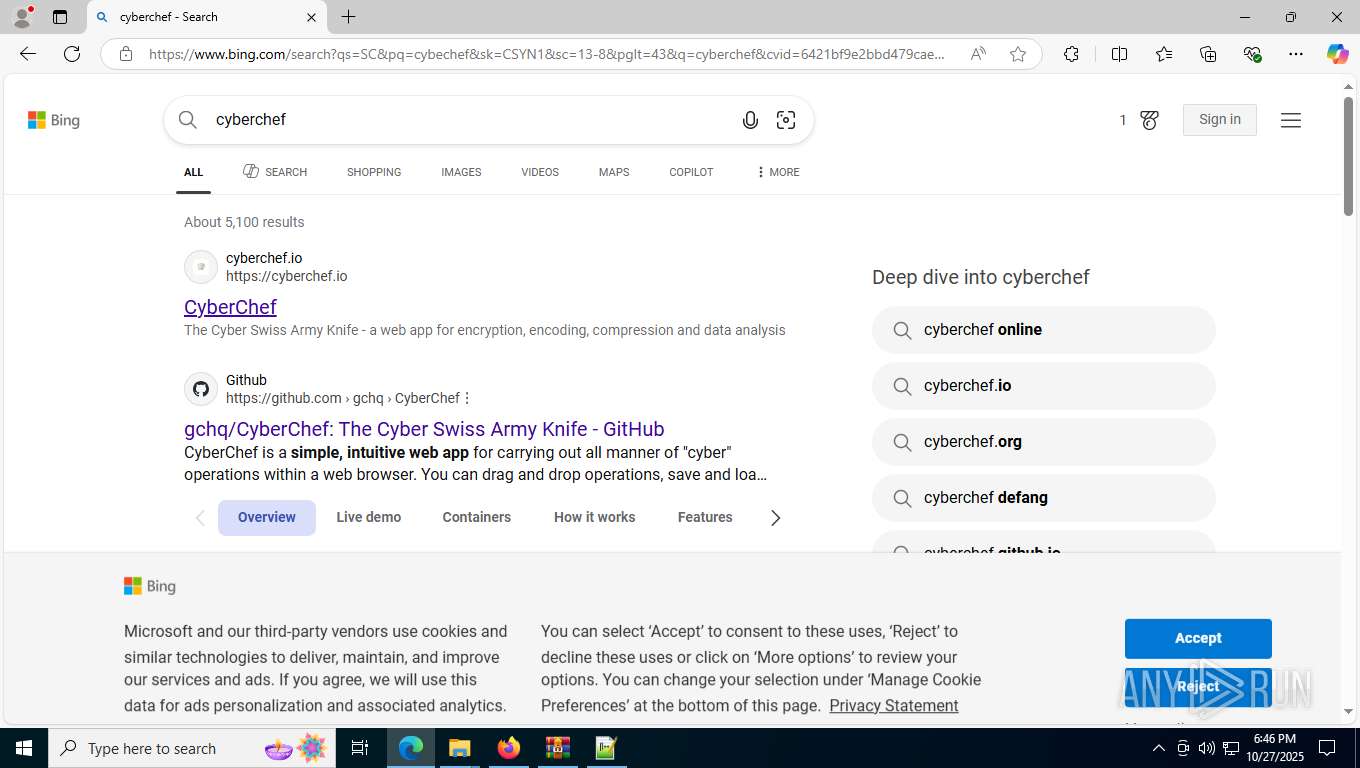Accept cookies with Accept button
The height and width of the screenshot is (768, 1360).
(1198, 638)
